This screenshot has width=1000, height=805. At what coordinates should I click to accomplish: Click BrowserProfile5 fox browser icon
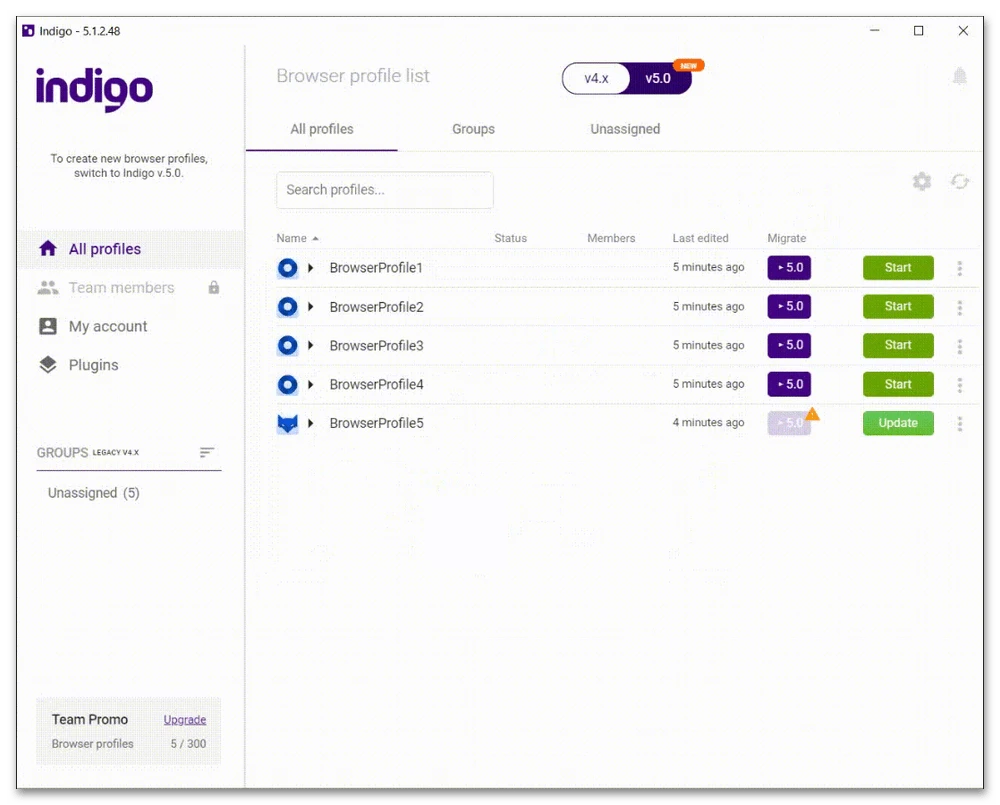(x=288, y=424)
